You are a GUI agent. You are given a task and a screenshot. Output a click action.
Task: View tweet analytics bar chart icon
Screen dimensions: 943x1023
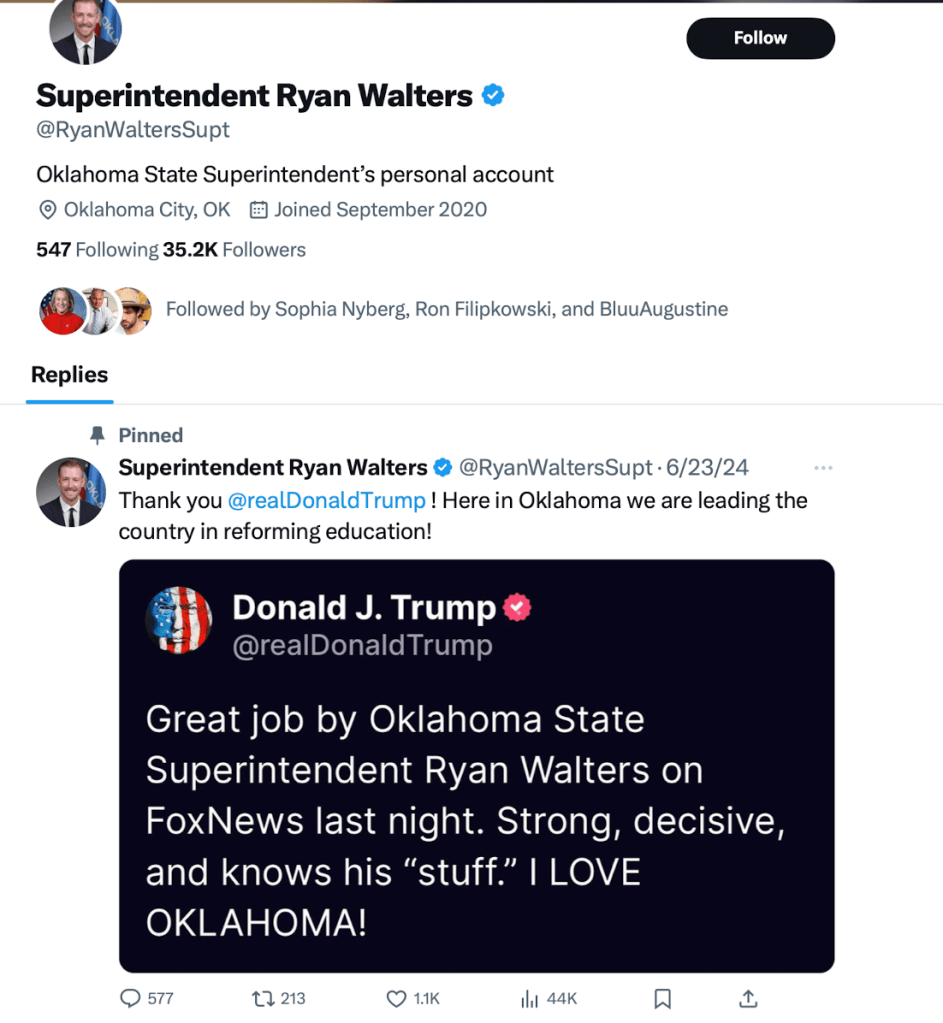(530, 998)
